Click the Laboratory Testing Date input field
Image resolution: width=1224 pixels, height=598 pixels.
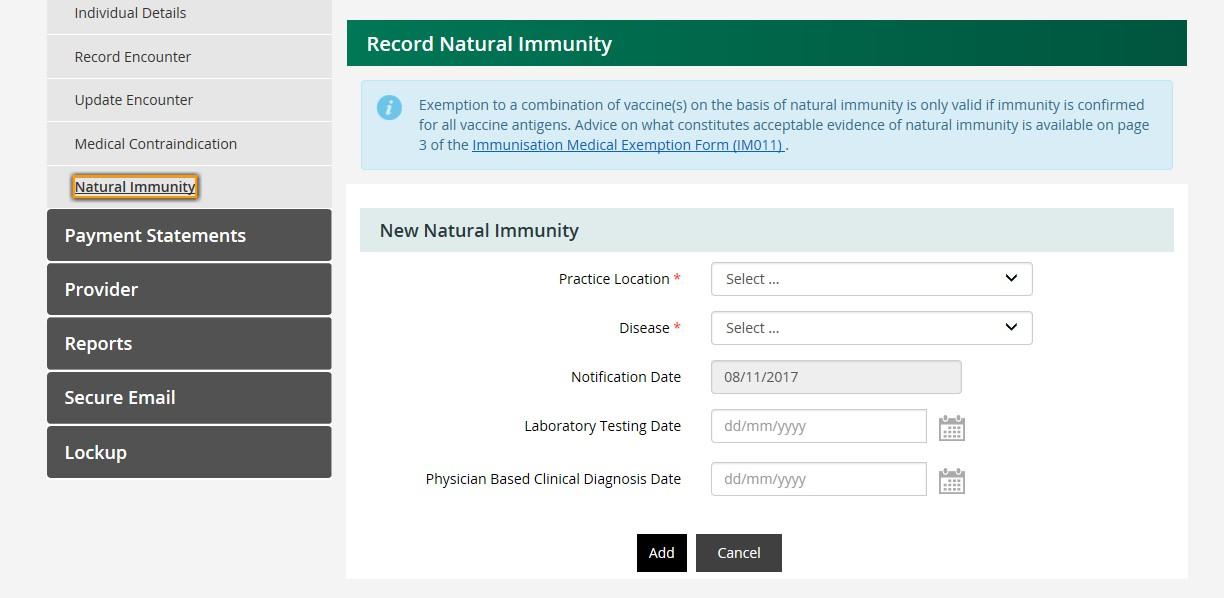(818, 425)
